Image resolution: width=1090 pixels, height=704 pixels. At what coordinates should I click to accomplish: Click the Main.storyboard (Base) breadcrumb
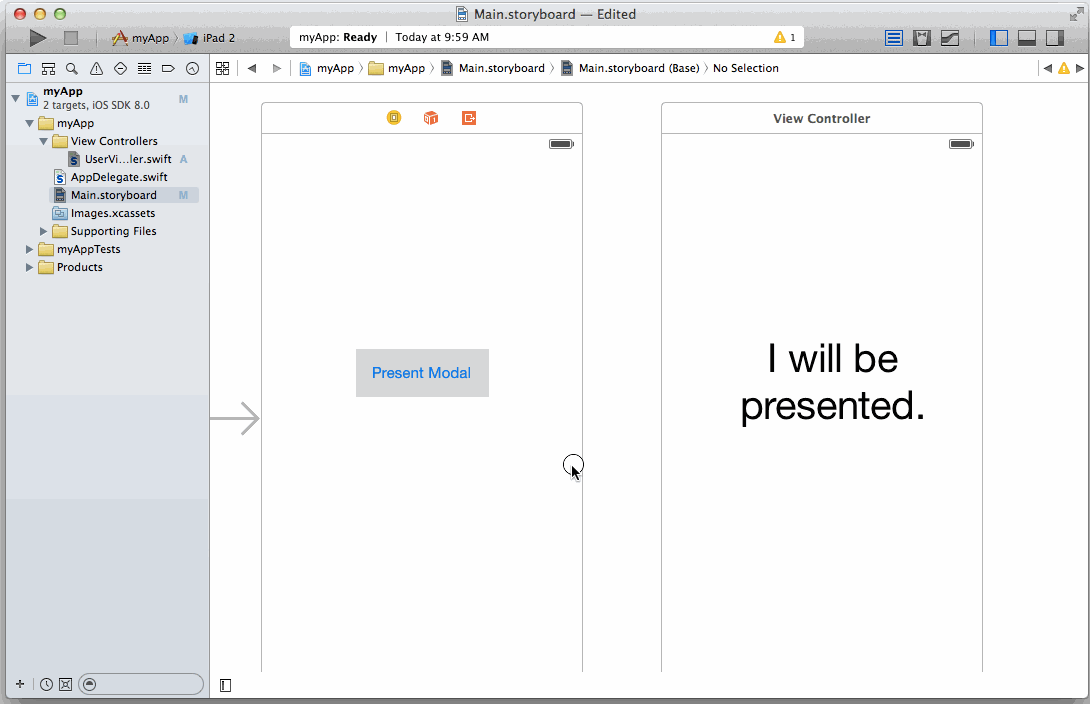[631, 68]
